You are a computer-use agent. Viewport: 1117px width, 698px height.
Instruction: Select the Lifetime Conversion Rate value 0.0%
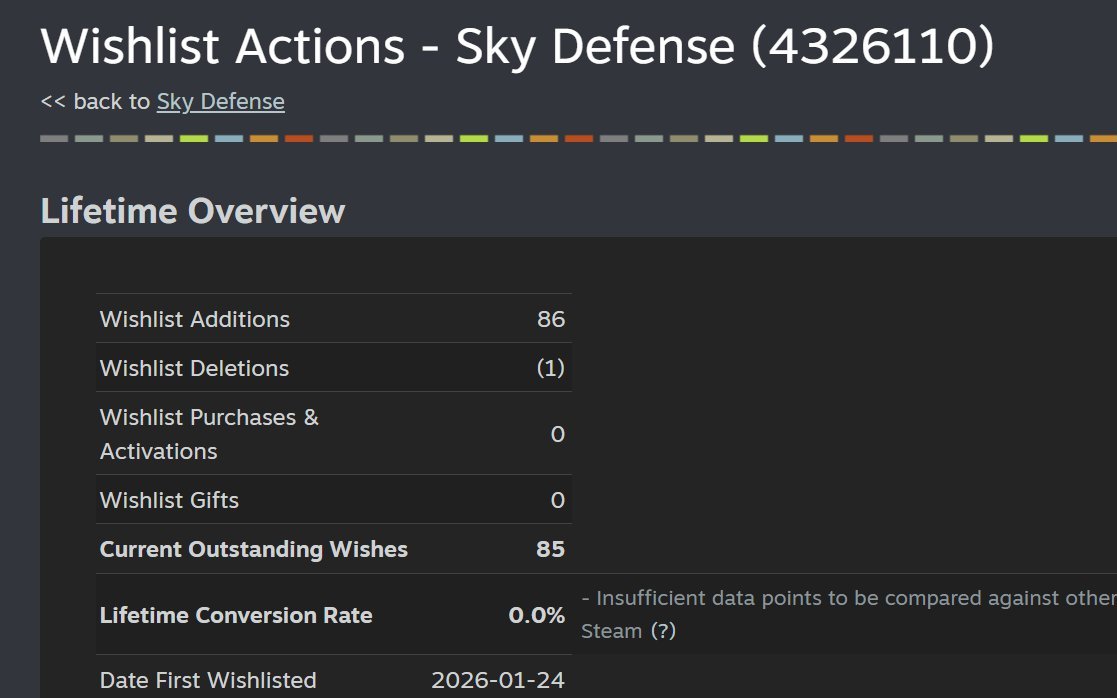click(x=536, y=615)
